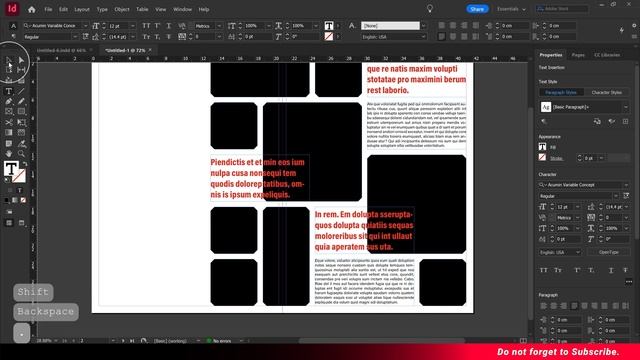Open the Object menu
This screenshot has height=360, width=640.
[122, 9]
